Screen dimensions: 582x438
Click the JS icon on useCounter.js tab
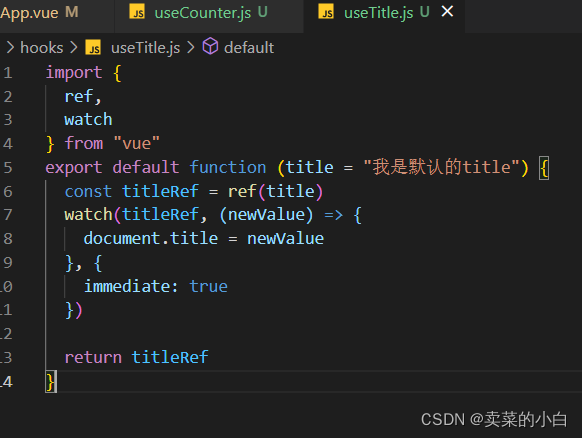[137, 12]
